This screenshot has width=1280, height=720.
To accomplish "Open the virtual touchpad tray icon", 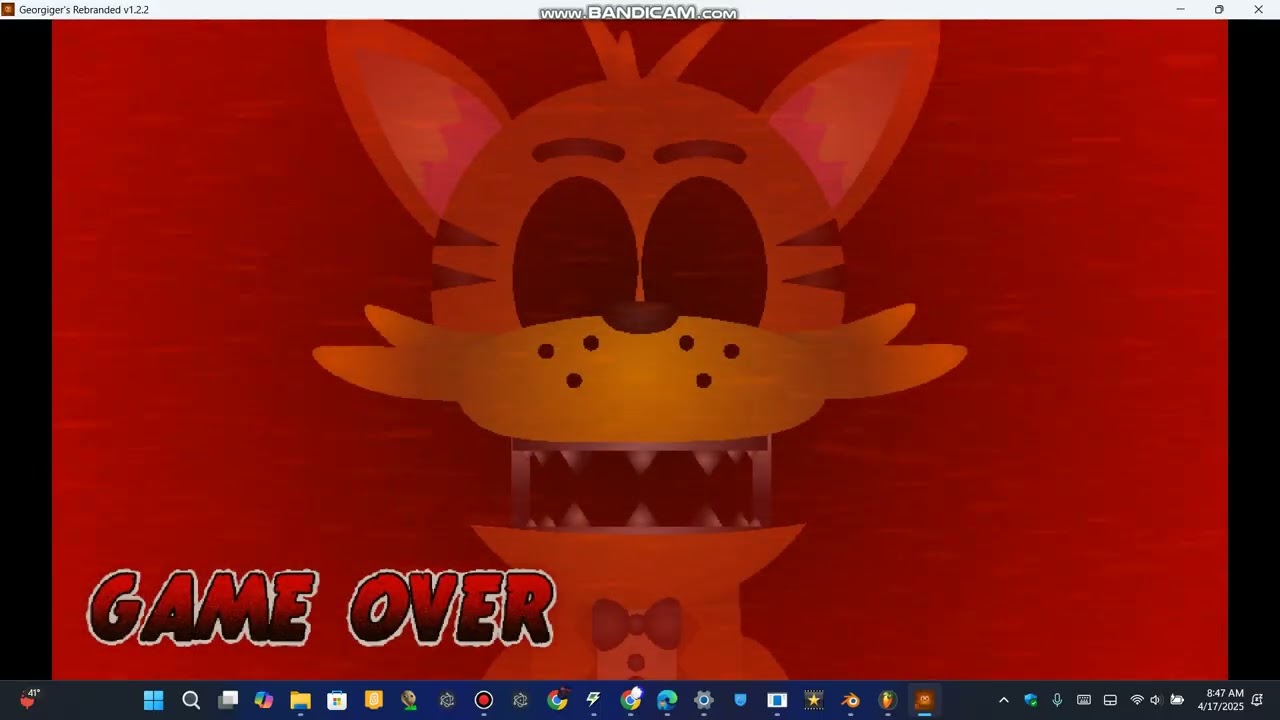I will click(x=1110, y=700).
